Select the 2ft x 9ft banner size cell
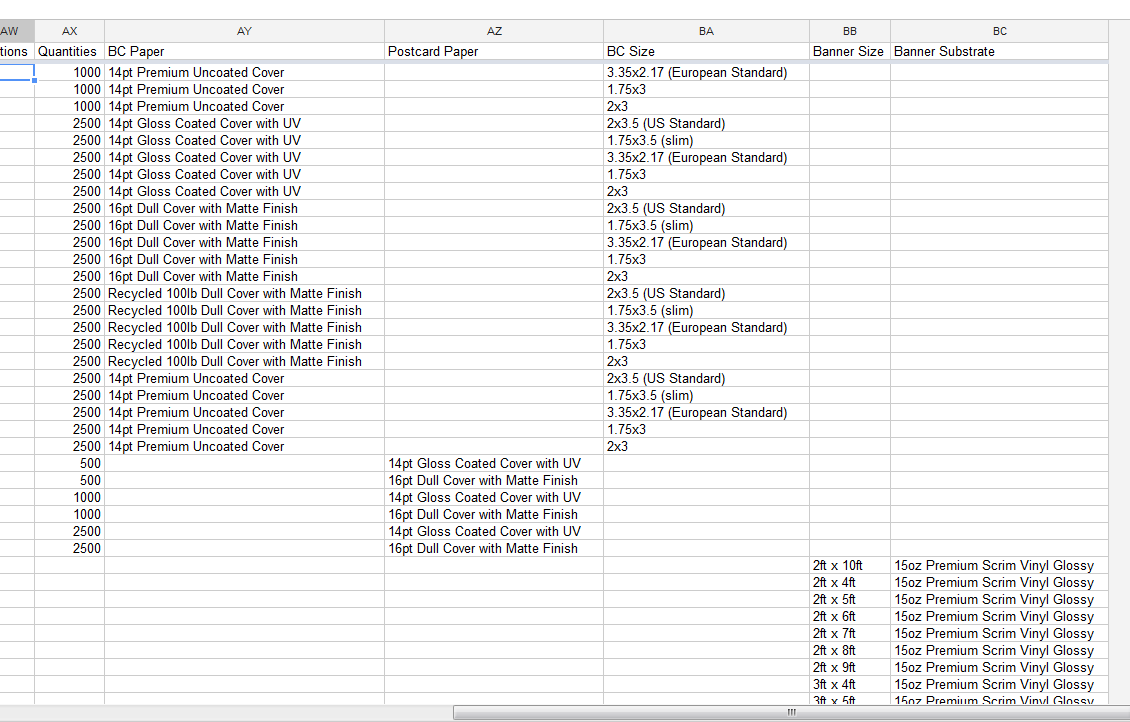1130x722 pixels. [x=850, y=667]
